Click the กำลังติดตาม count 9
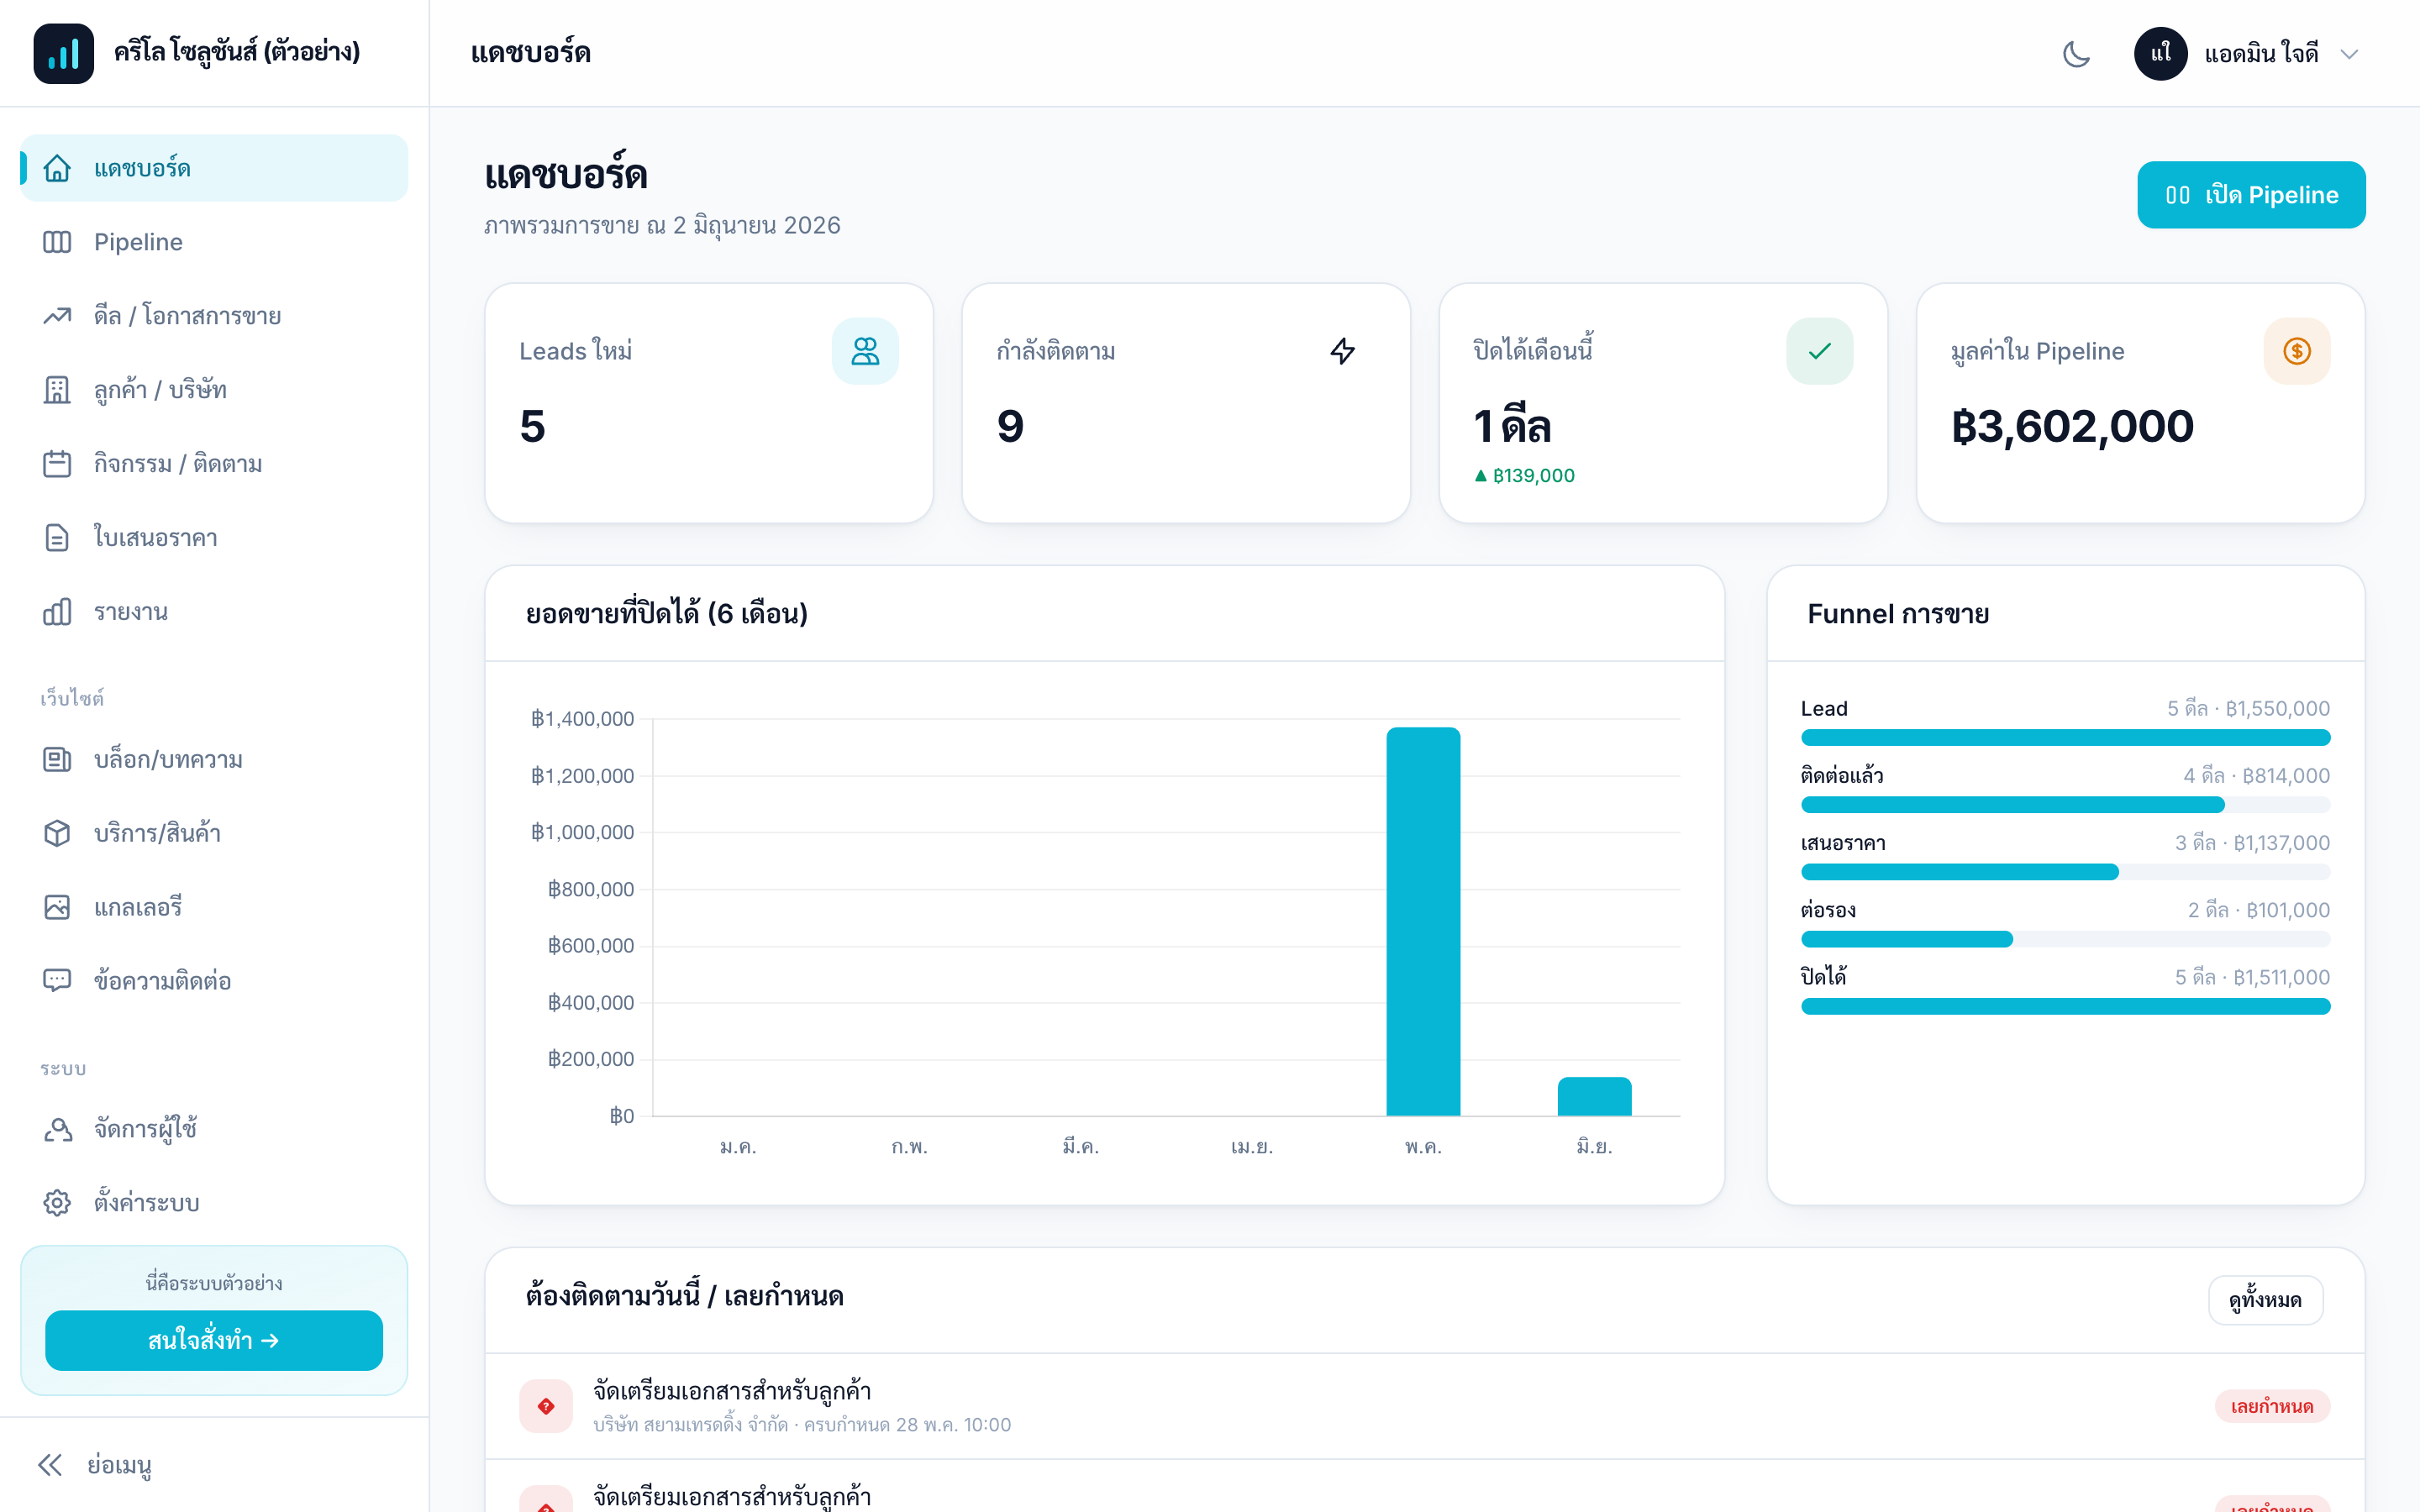This screenshot has width=2420, height=1512. coord(1010,426)
